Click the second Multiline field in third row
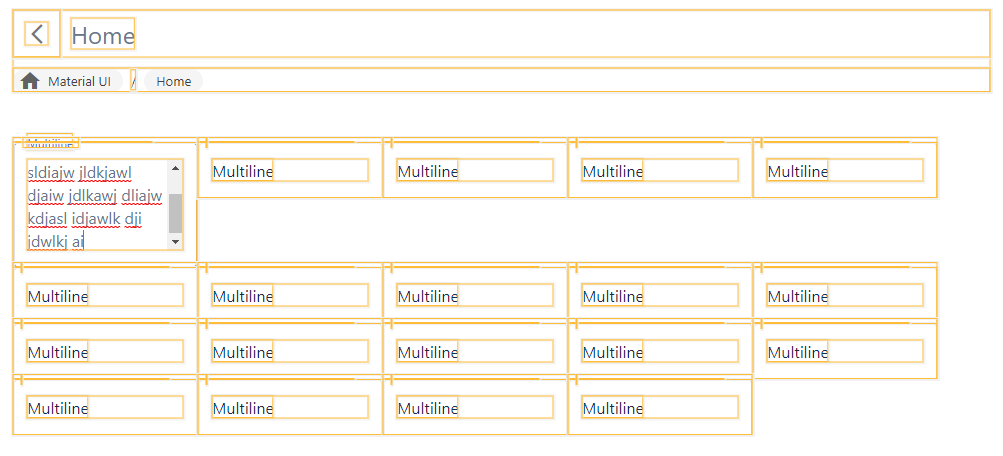This screenshot has width=1003, height=456. (290, 352)
